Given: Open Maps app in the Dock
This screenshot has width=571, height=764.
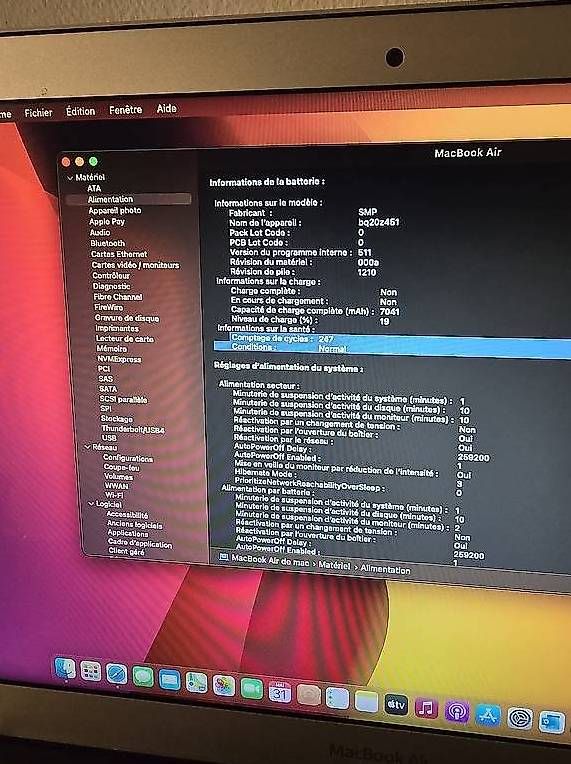Looking at the screenshot, I should pos(196,683).
